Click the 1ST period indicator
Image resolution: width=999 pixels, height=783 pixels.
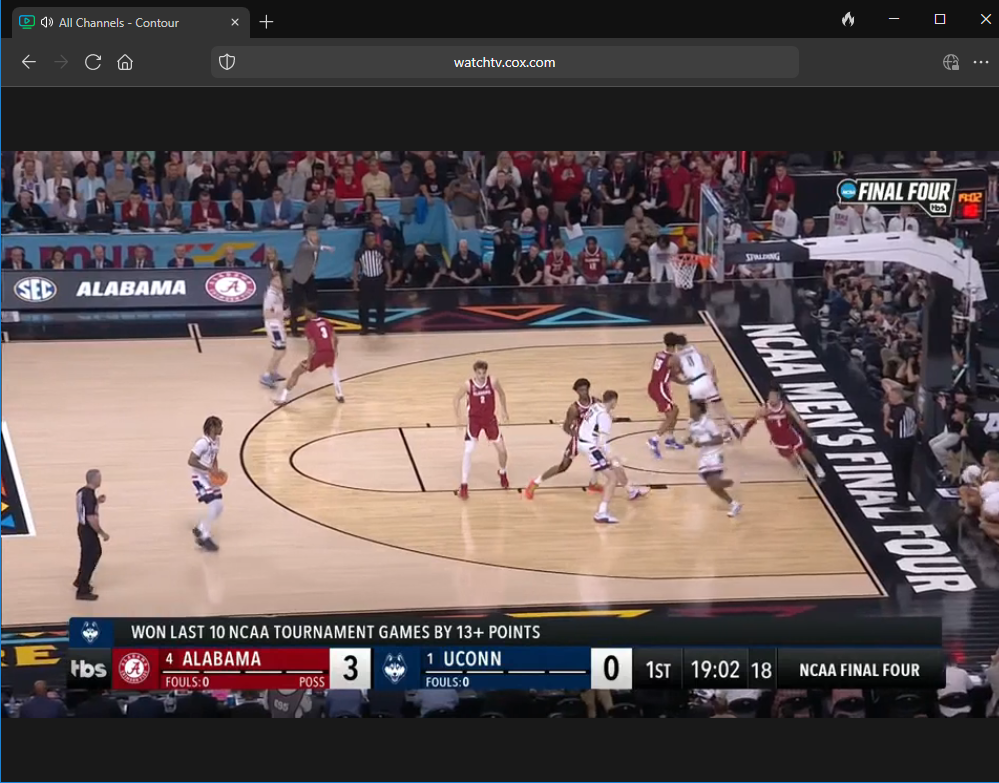point(658,670)
